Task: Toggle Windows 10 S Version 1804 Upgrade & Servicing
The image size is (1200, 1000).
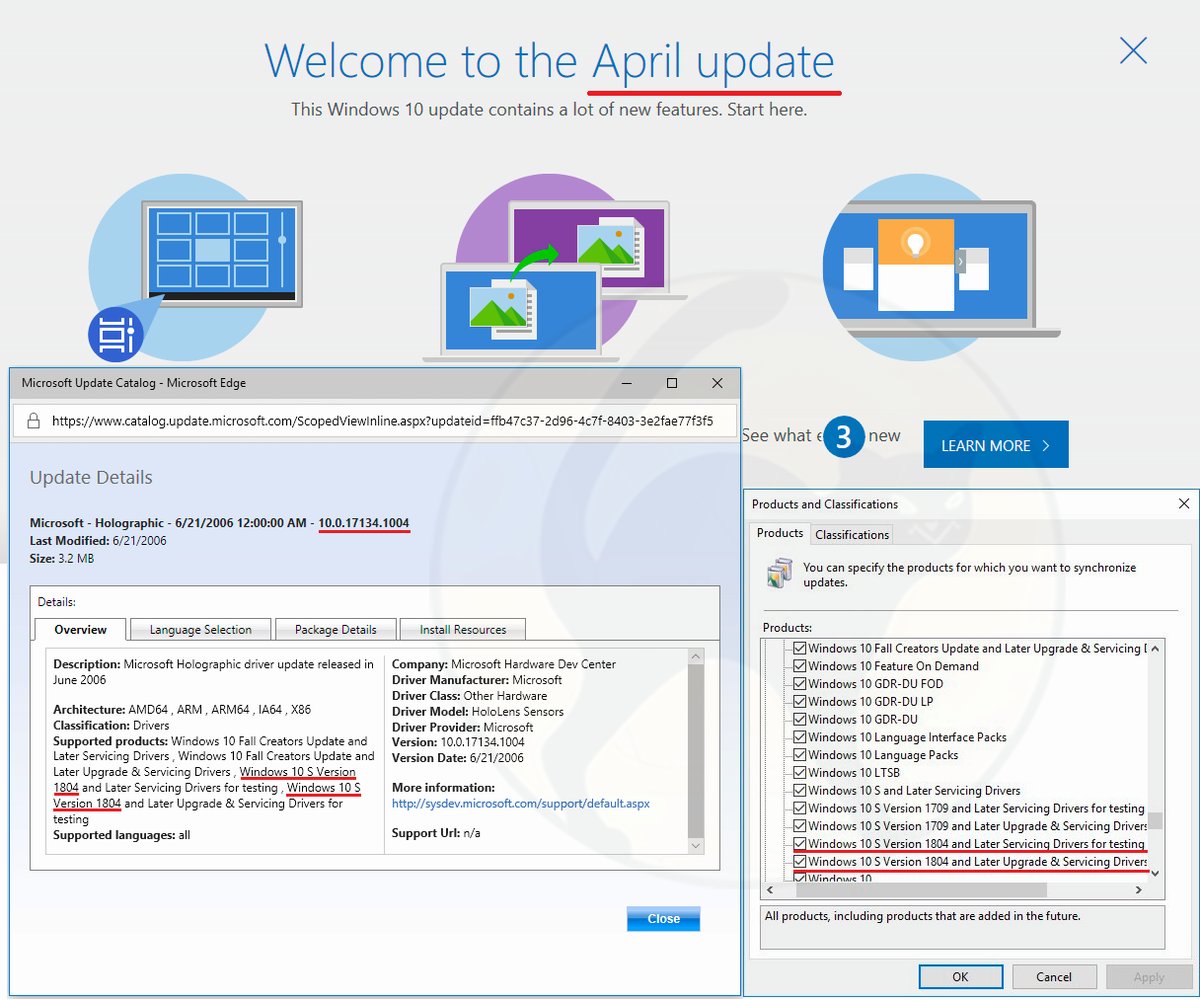Action: pos(800,861)
